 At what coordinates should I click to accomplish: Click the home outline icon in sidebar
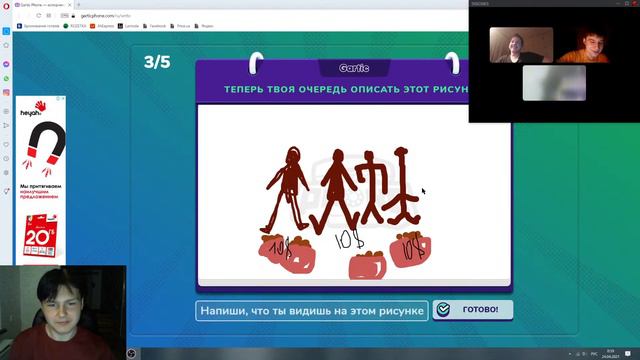click(x=6, y=45)
